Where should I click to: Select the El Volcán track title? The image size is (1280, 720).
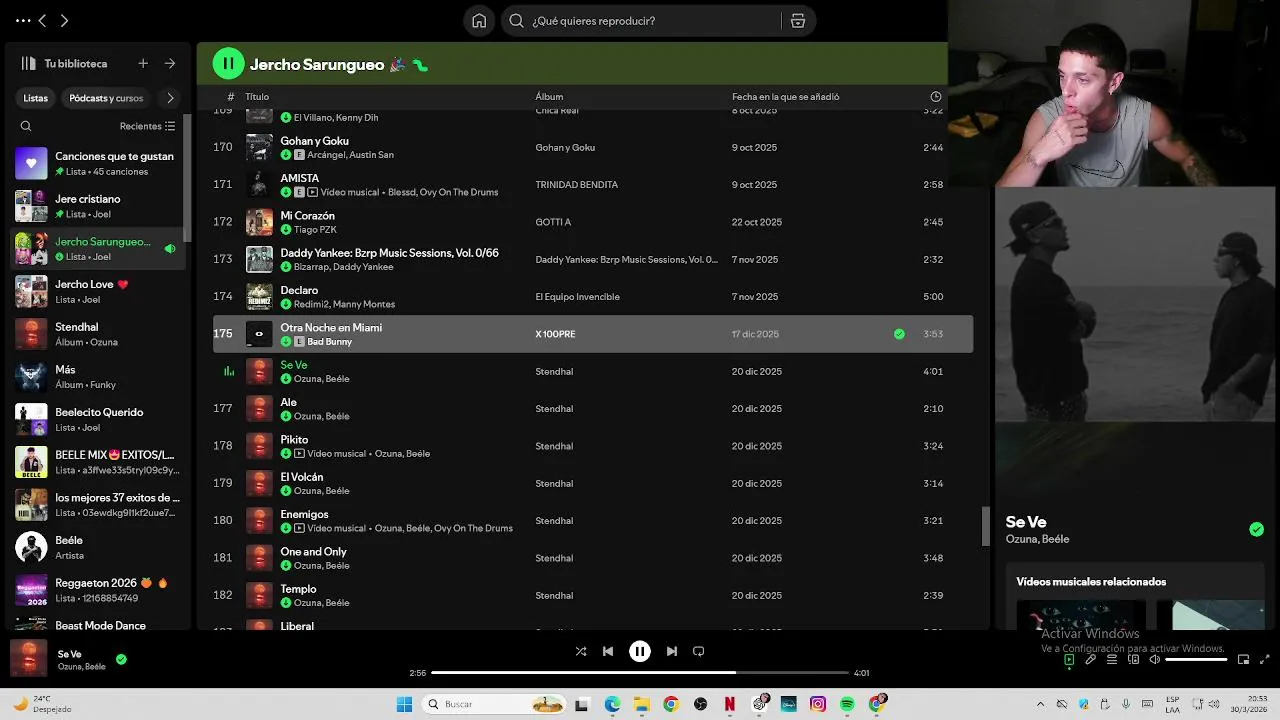point(302,477)
